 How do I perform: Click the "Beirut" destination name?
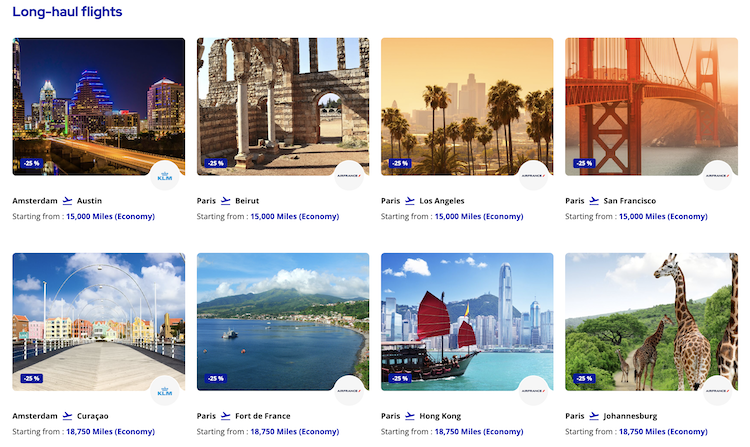pos(247,201)
